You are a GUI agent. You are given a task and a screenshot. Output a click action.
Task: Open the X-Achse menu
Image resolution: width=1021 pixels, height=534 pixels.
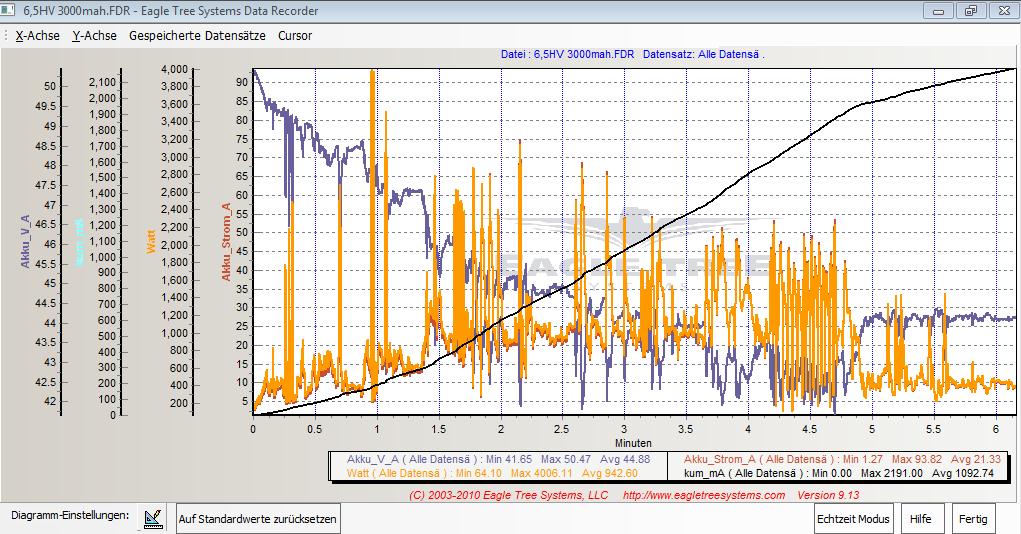click(38, 35)
